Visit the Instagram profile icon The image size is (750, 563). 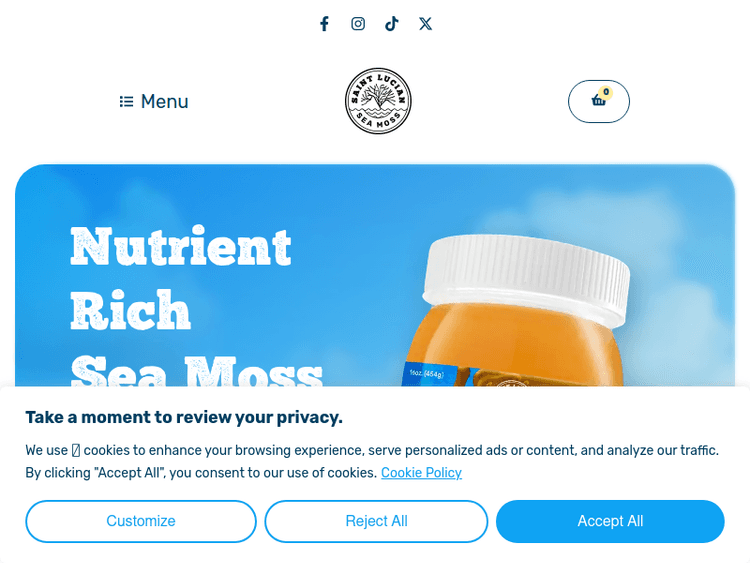[x=358, y=23]
